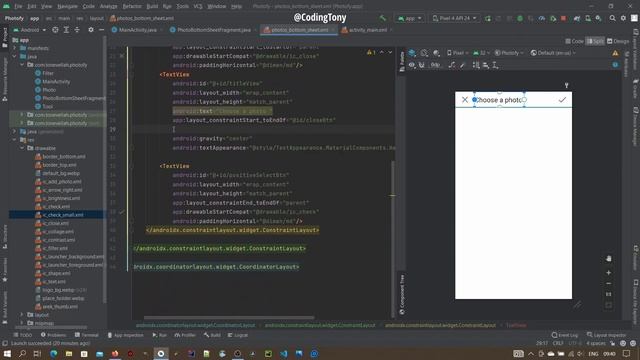Open the Terminal tool window
This screenshot has height=360, width=640.
(87, 335)
